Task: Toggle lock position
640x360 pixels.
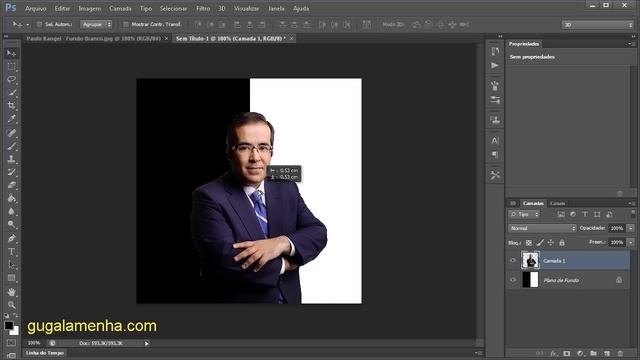Action: (551, 243)
